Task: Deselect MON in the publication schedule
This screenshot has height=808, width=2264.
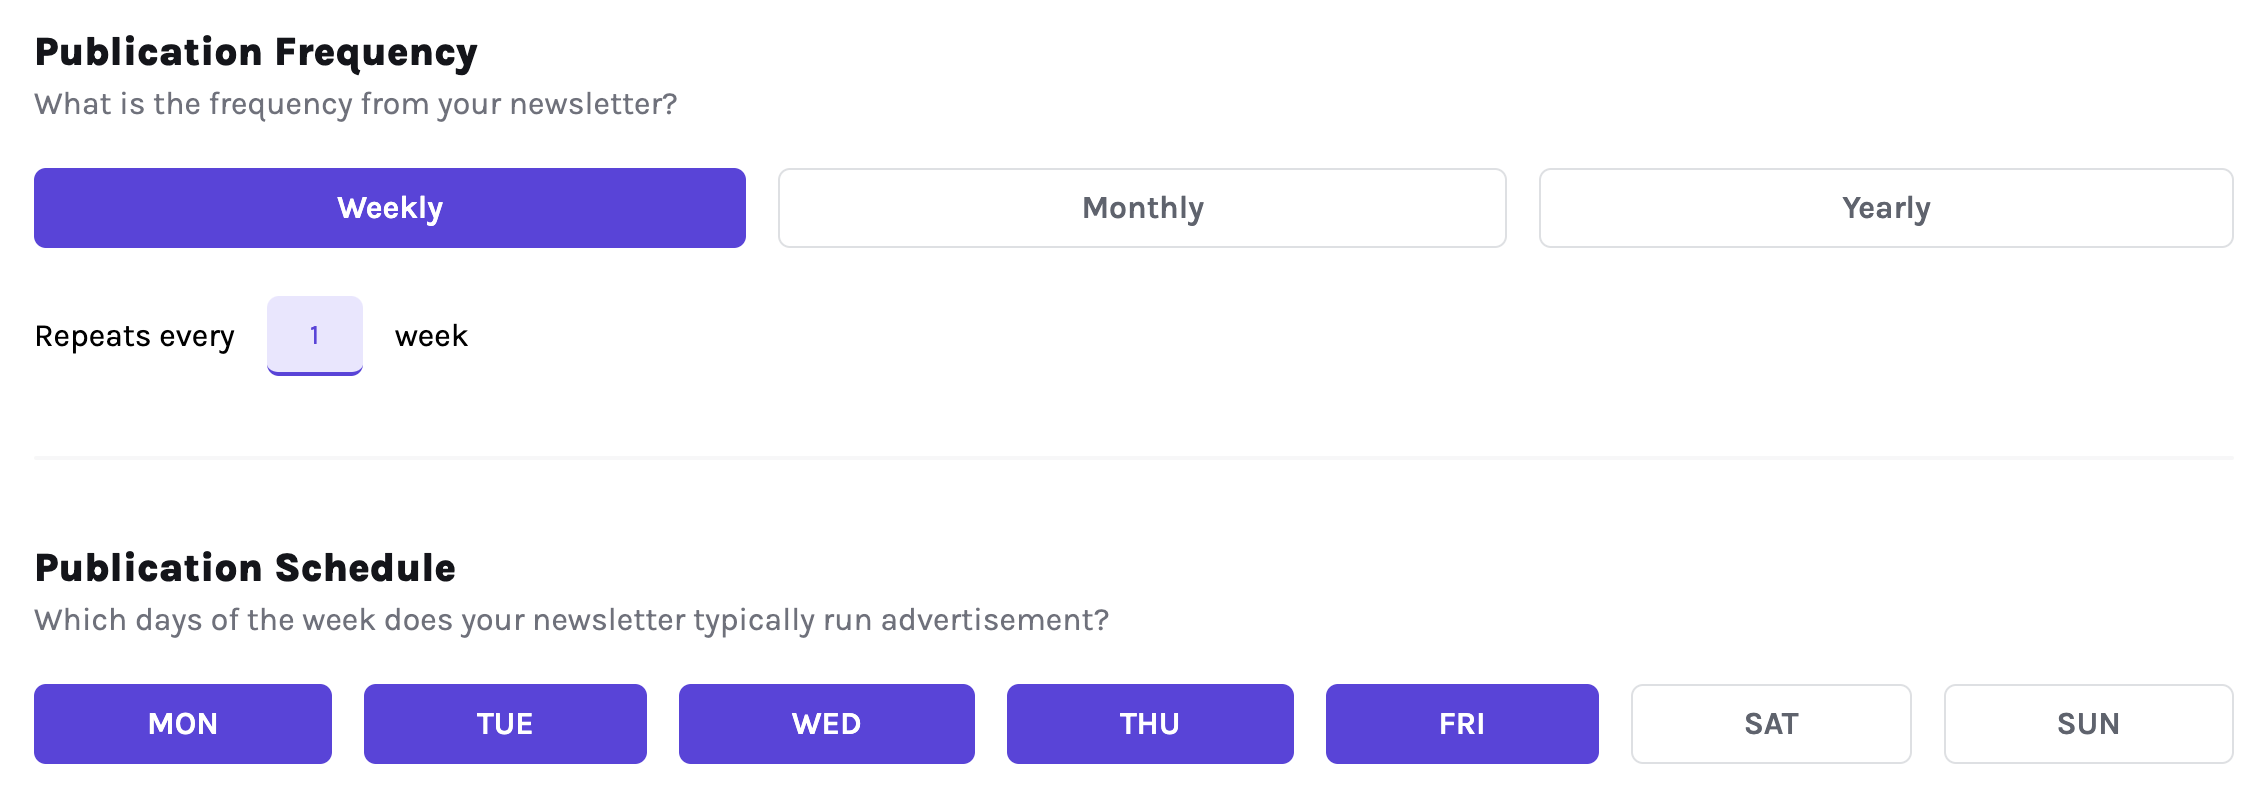Action: [x=183, y=724]
